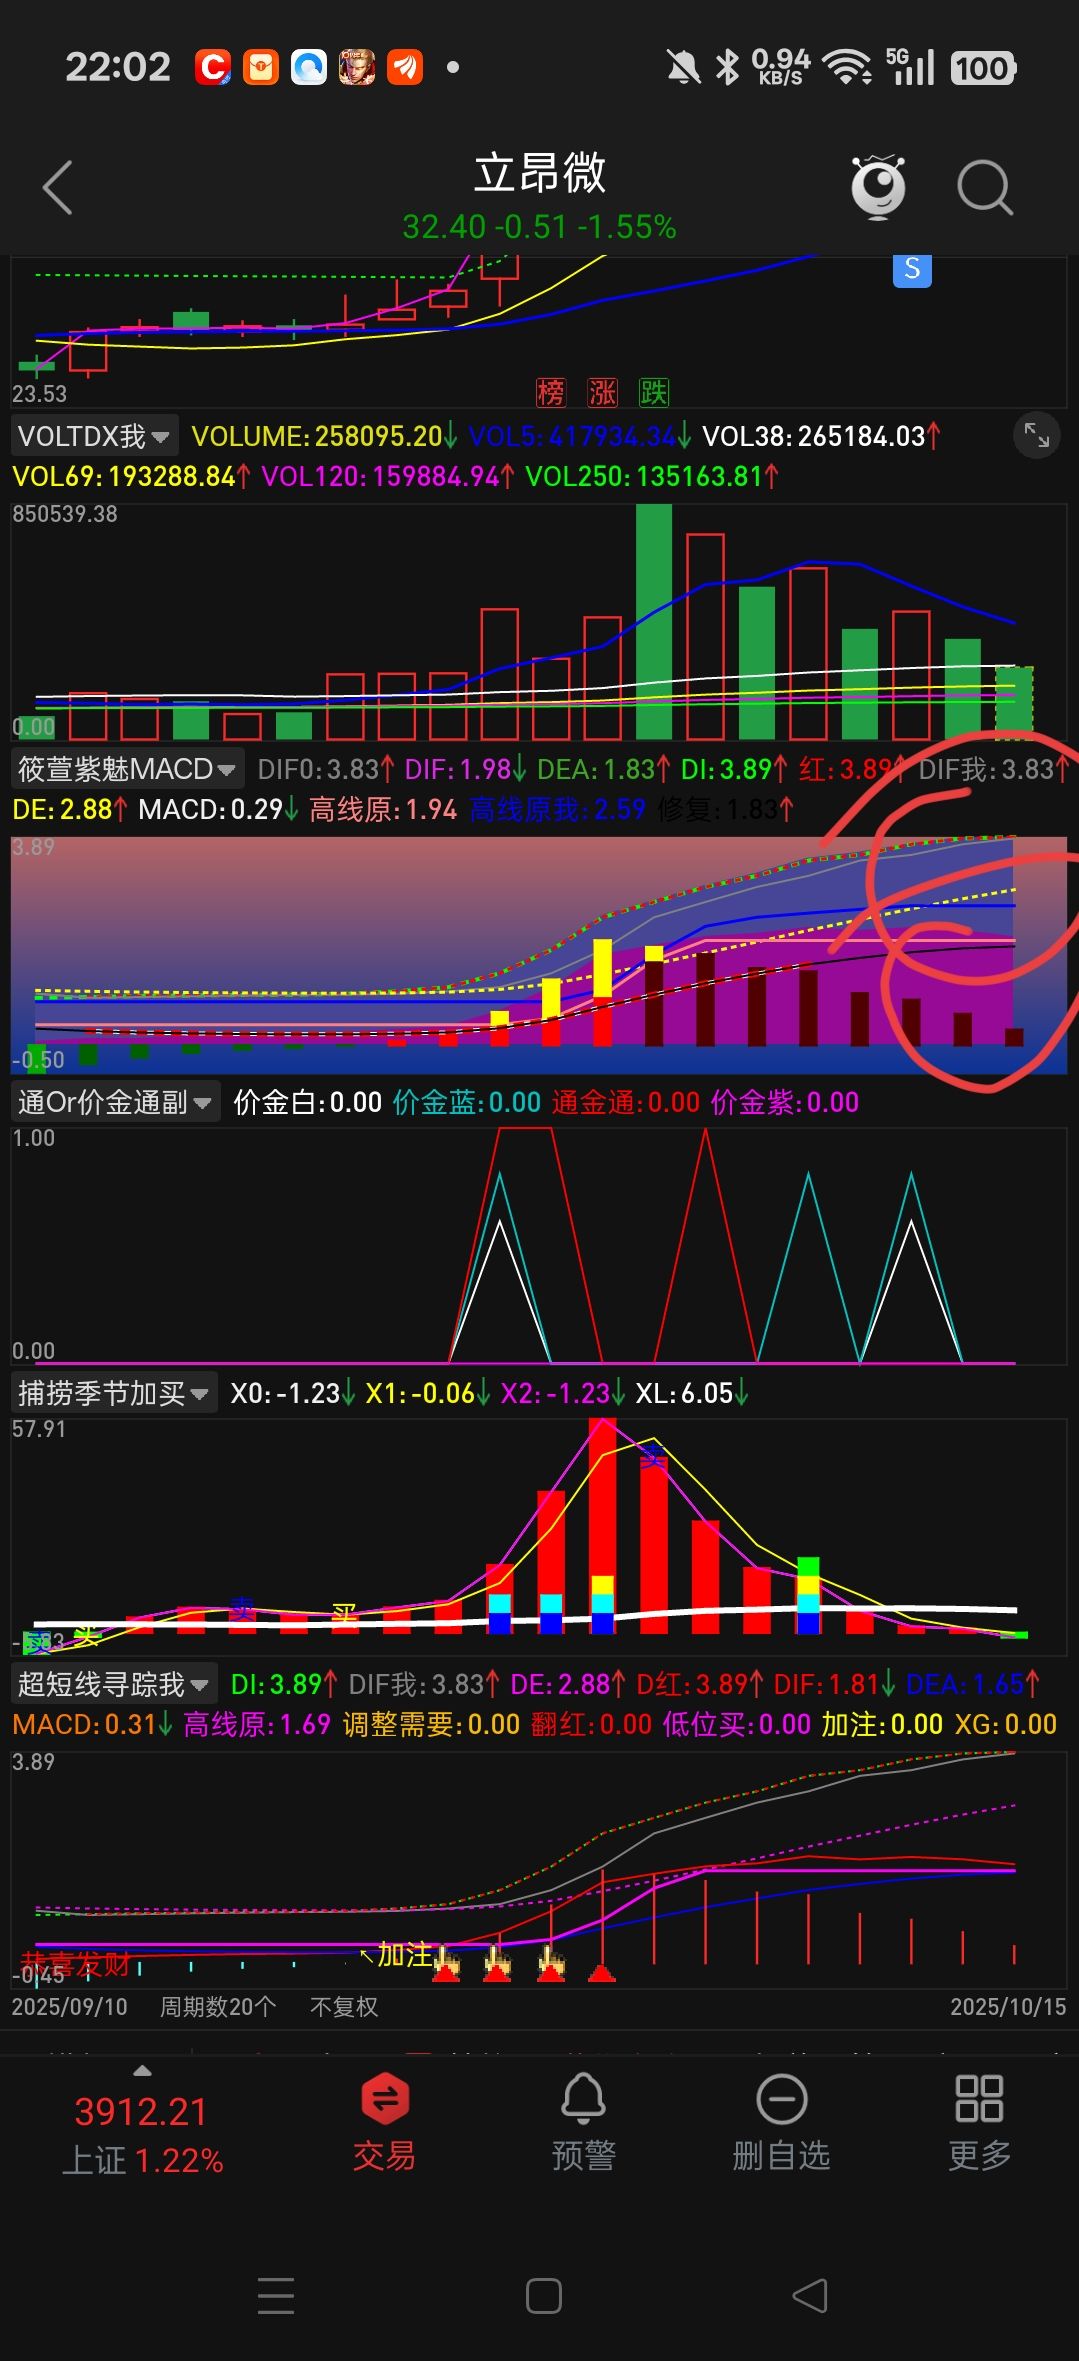Tap the 23.53 price axis label

(x=40, y=394)
